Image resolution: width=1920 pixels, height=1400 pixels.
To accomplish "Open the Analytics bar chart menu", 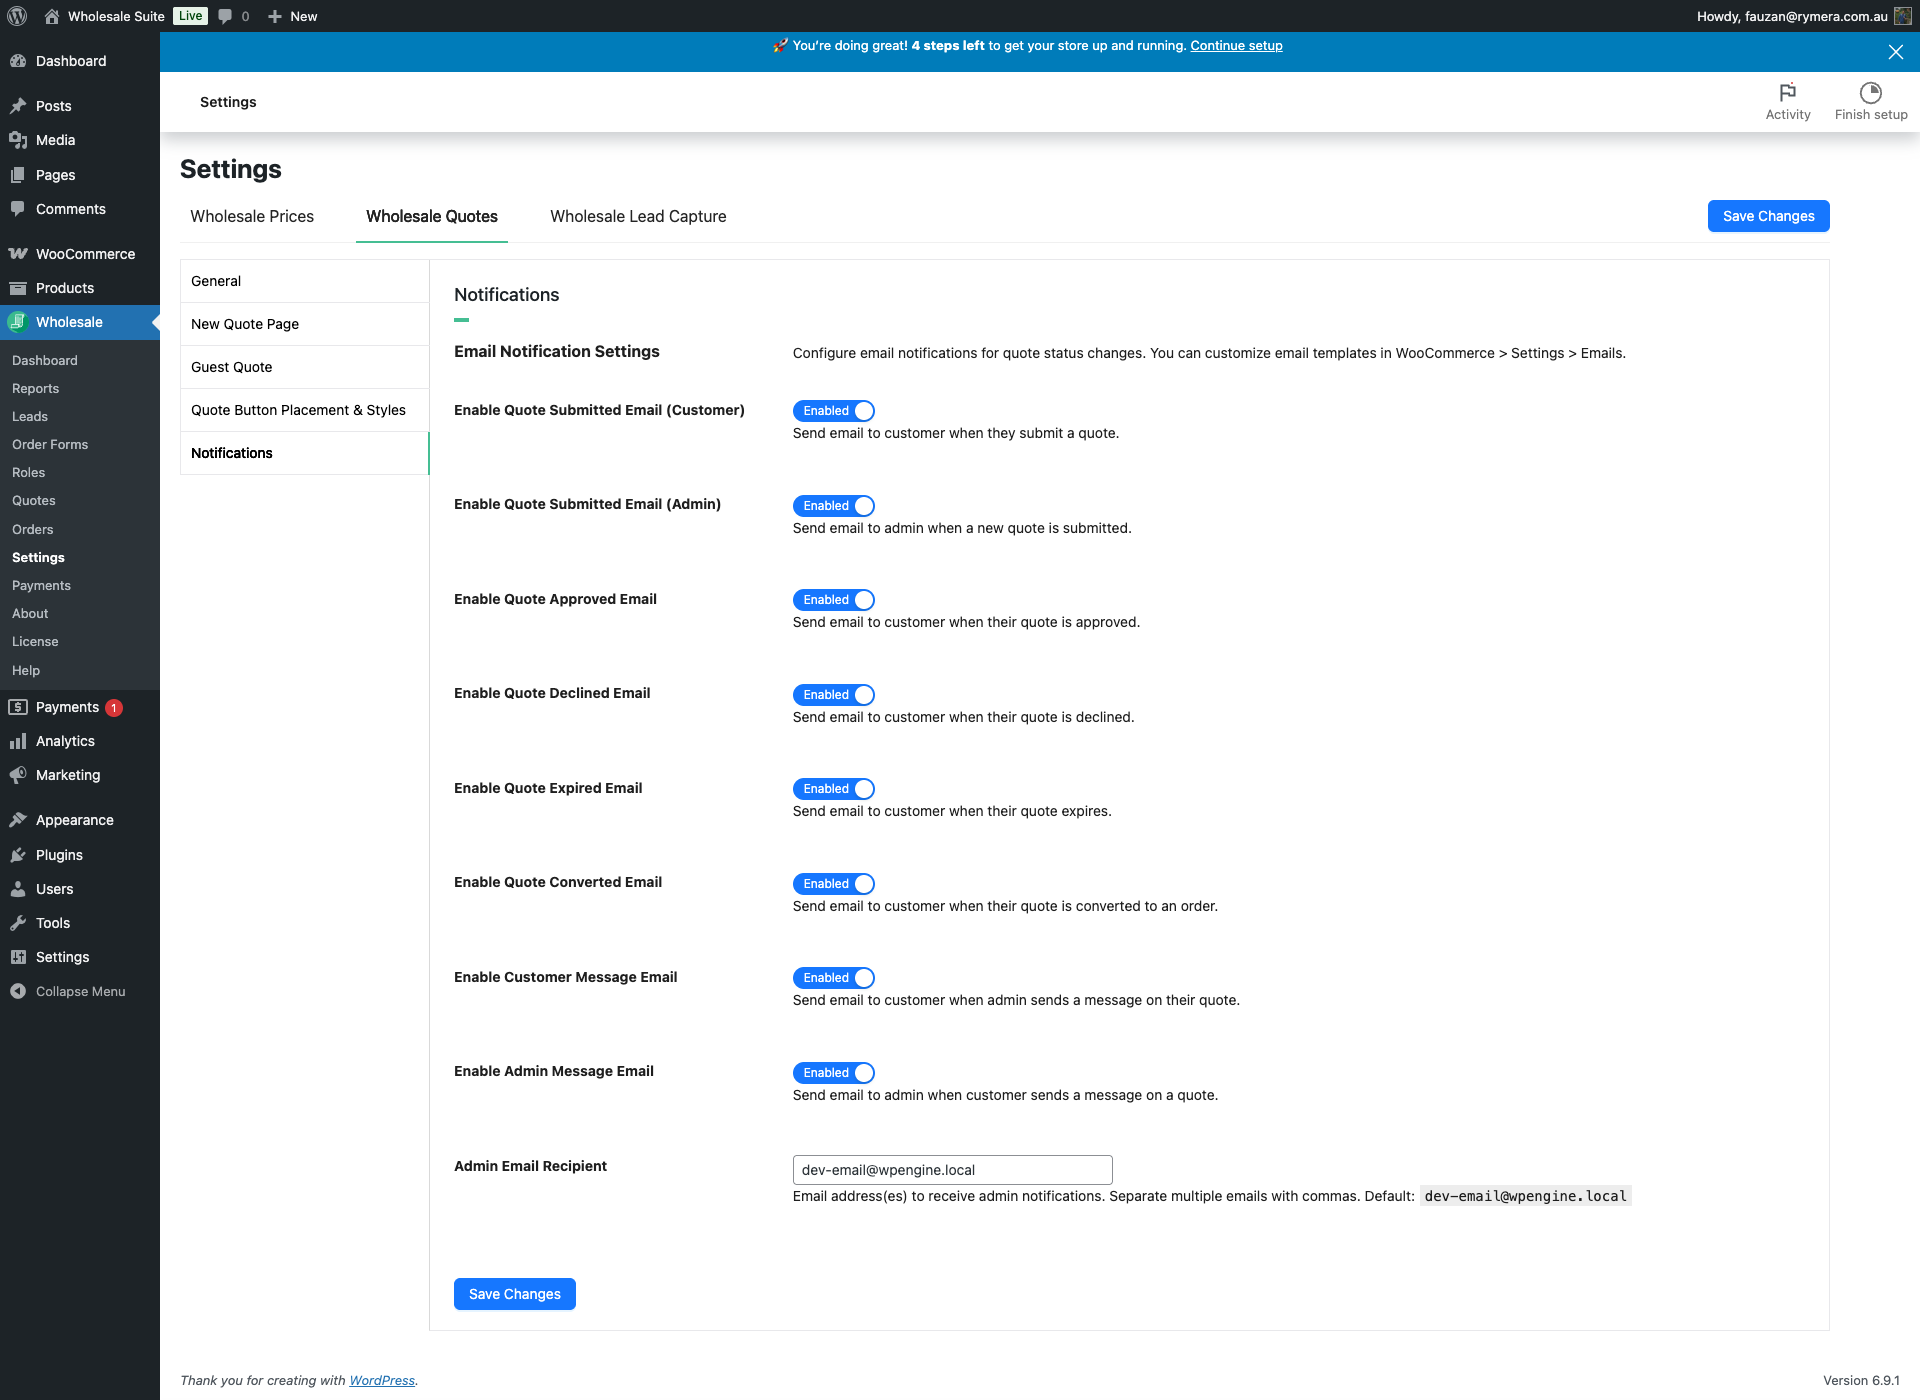I will pos(18,741).
